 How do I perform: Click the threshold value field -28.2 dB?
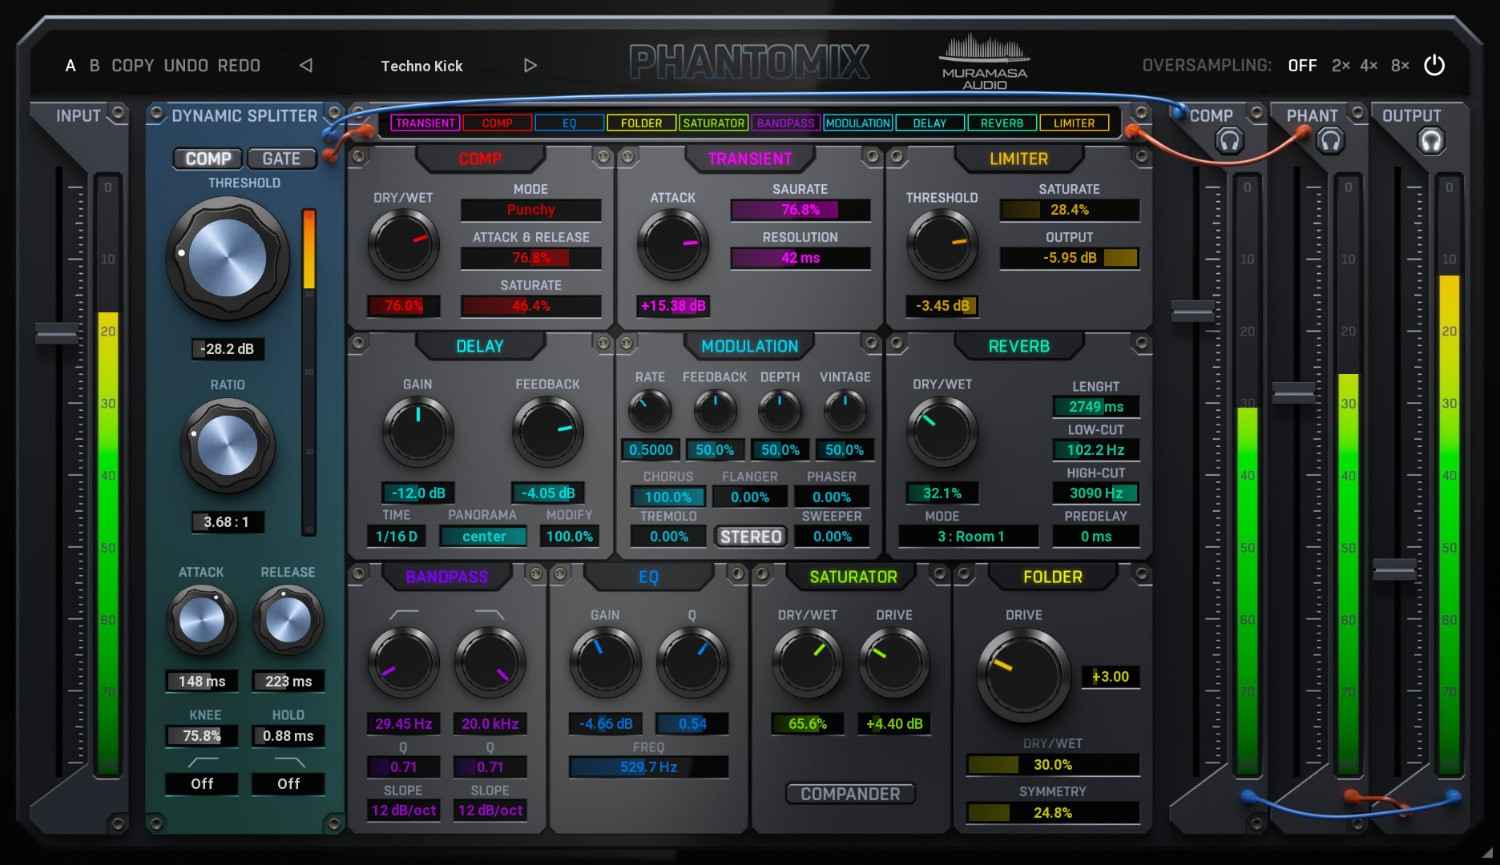coord(228,349)
